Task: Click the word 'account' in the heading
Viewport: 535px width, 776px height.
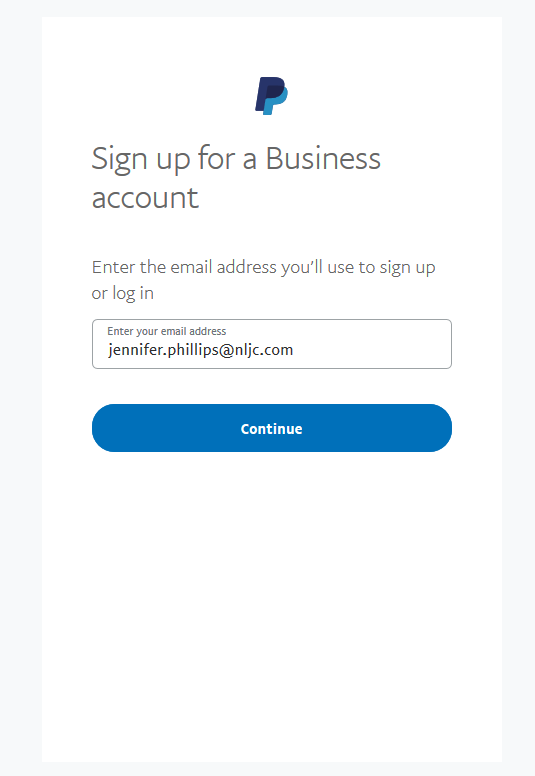Action: coord(145,198)
